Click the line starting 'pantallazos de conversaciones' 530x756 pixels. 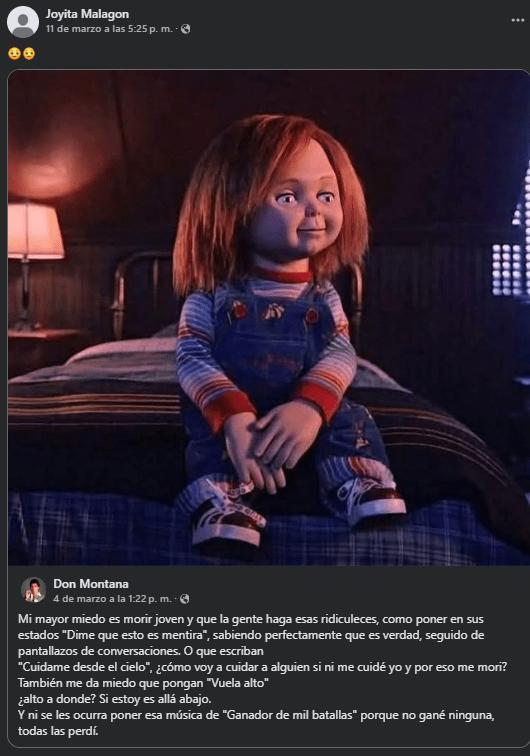[x=141, y=651]
